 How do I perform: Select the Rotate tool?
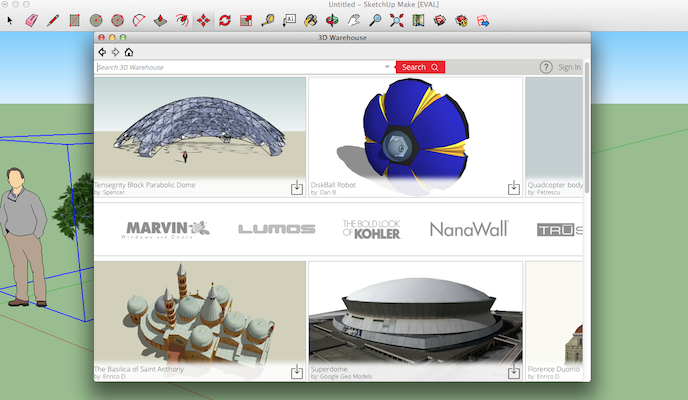(x=225, y=20)
